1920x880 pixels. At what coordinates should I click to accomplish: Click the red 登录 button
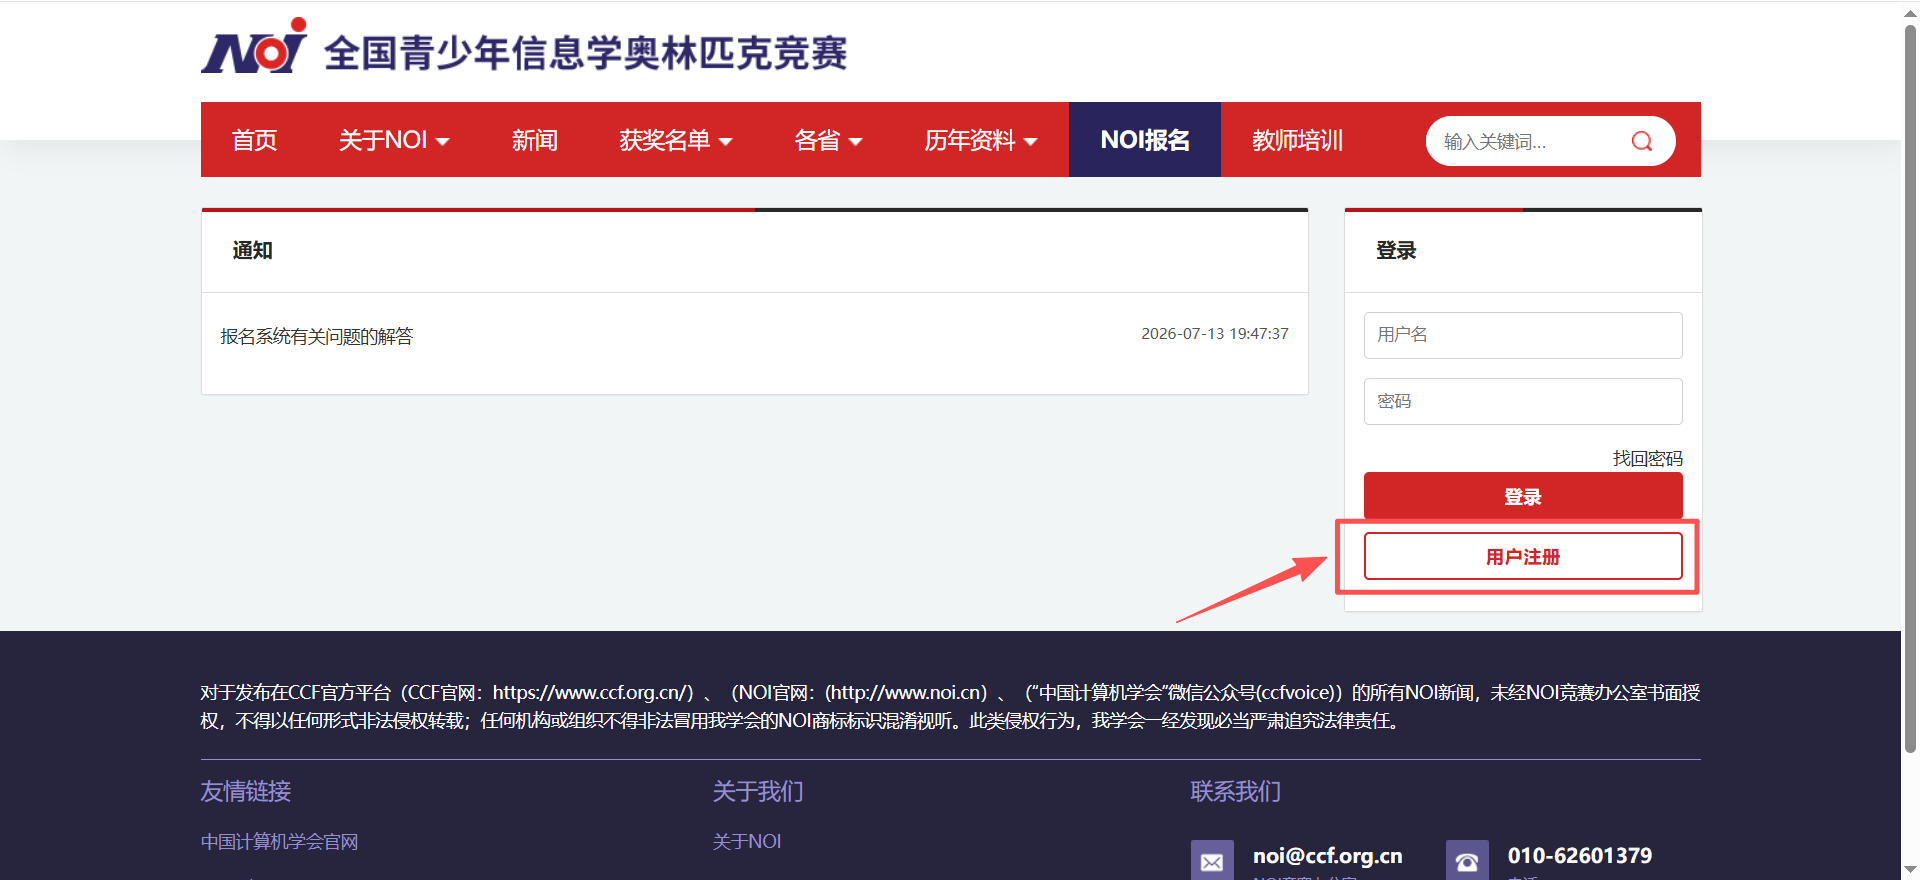[1523, 496]
